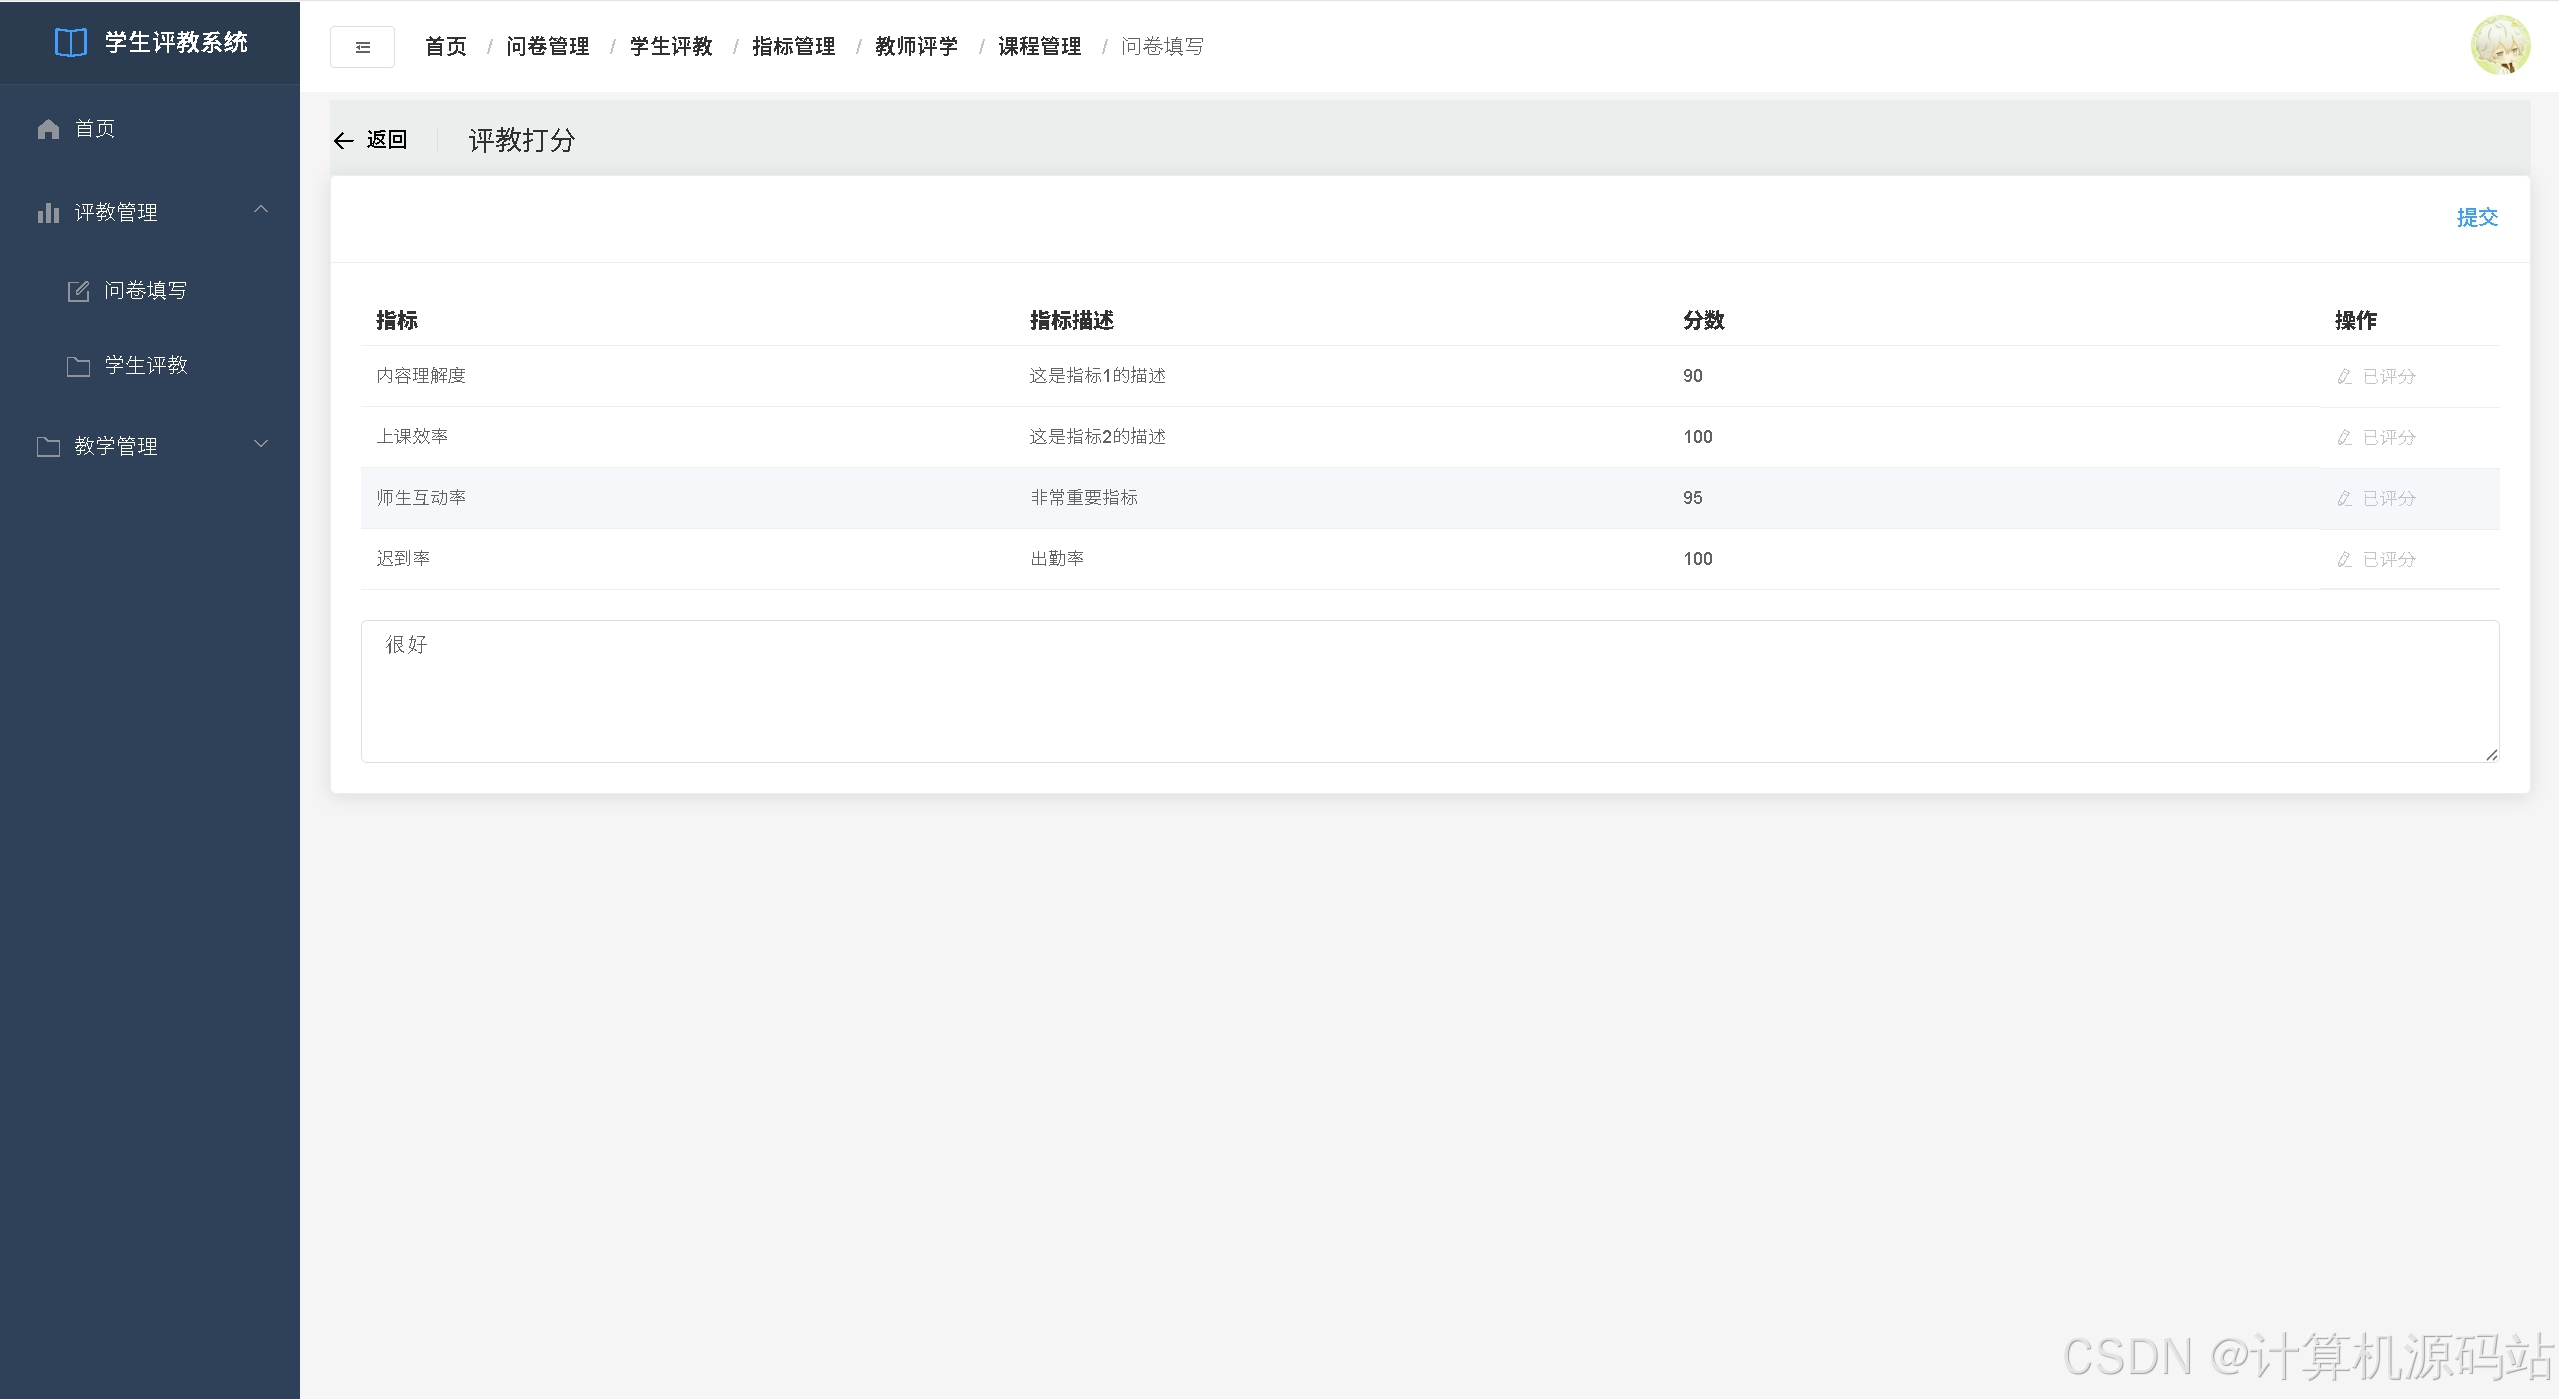Click 问卷填写 at the breadcrumb end

[1162, 47]
